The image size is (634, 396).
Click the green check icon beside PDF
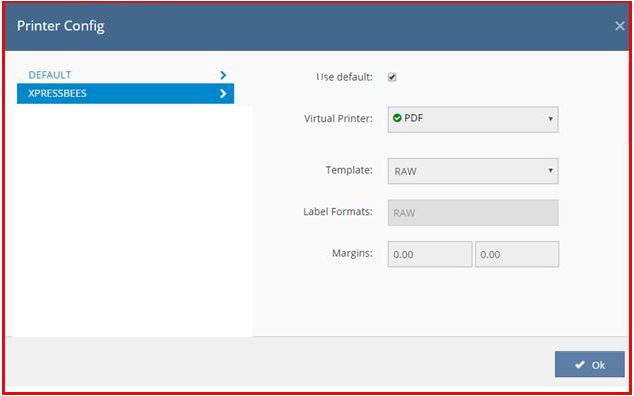pos(397,118)
